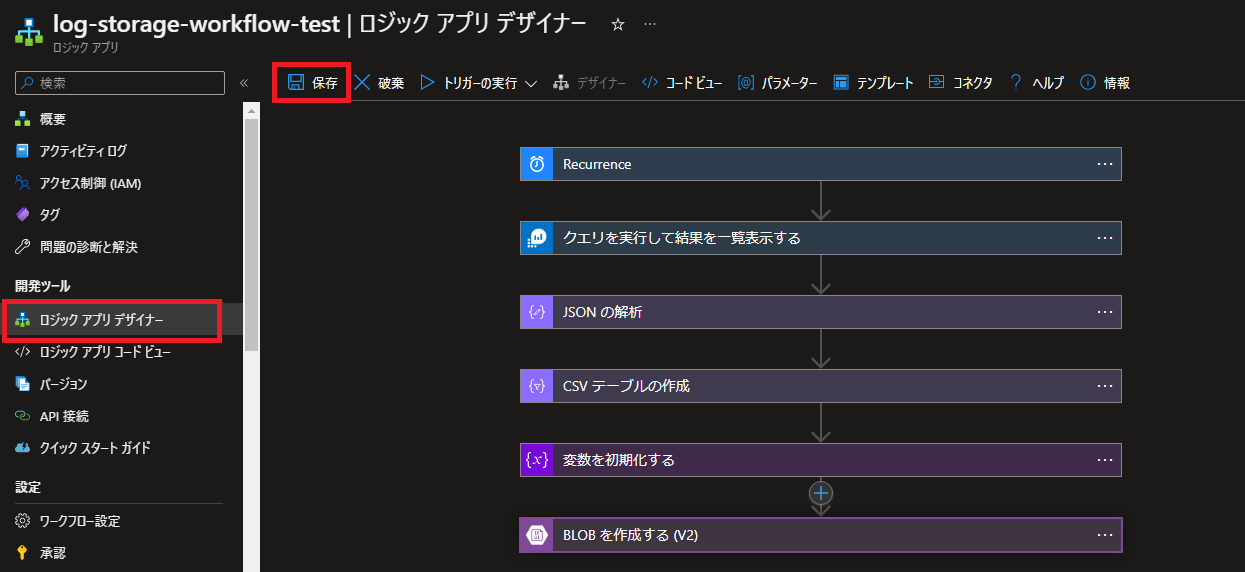The height and width of the screenshot is (572, 1245).
Task: Run the trigger via トリガーの実行
Action: coord(468,83)
